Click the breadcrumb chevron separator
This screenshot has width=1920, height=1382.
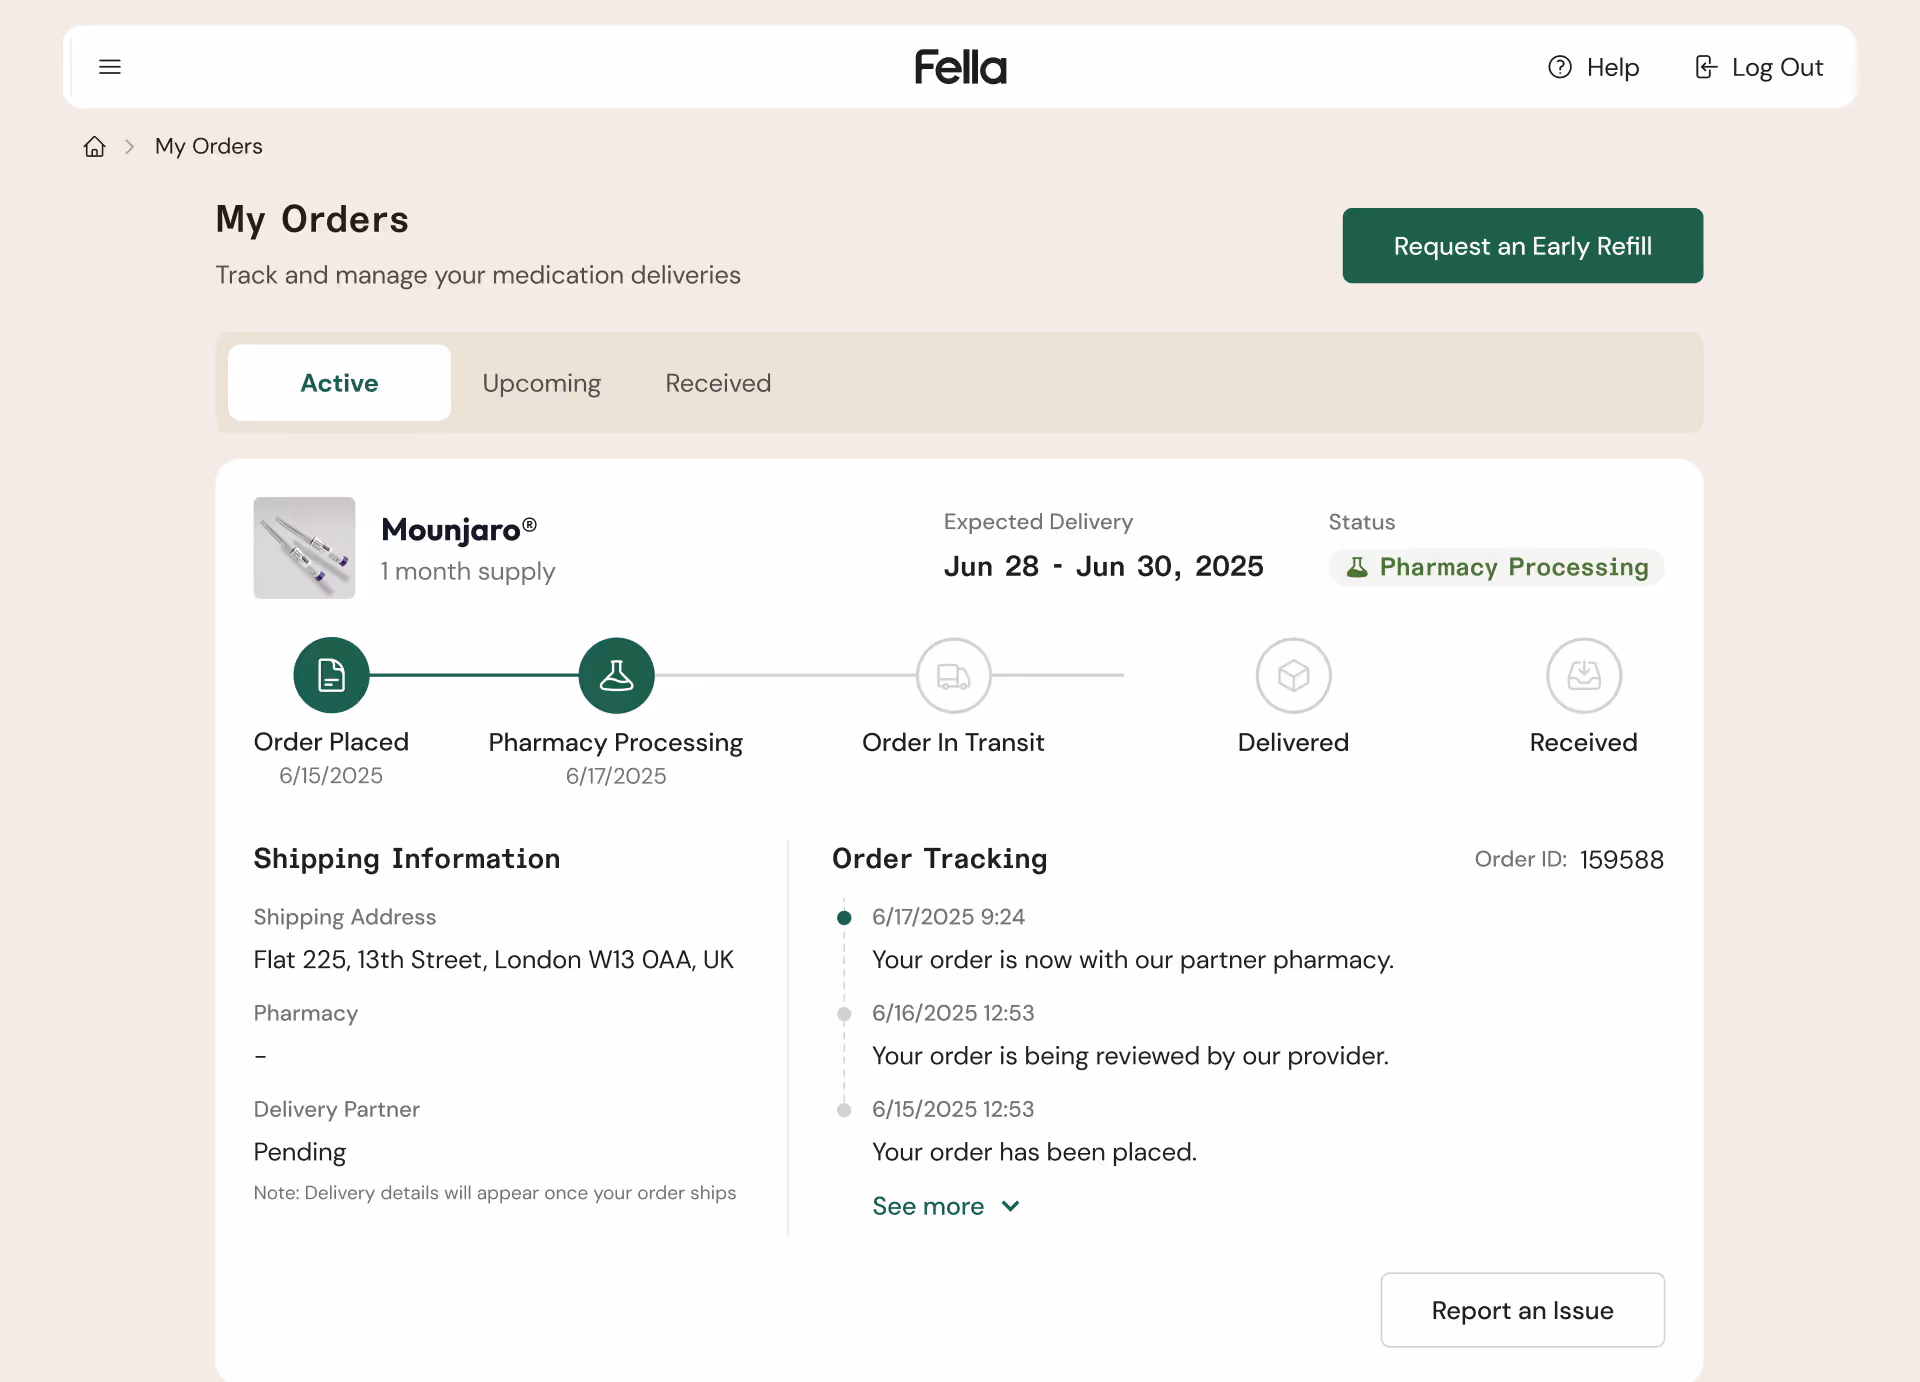click(x=129, y=146)
